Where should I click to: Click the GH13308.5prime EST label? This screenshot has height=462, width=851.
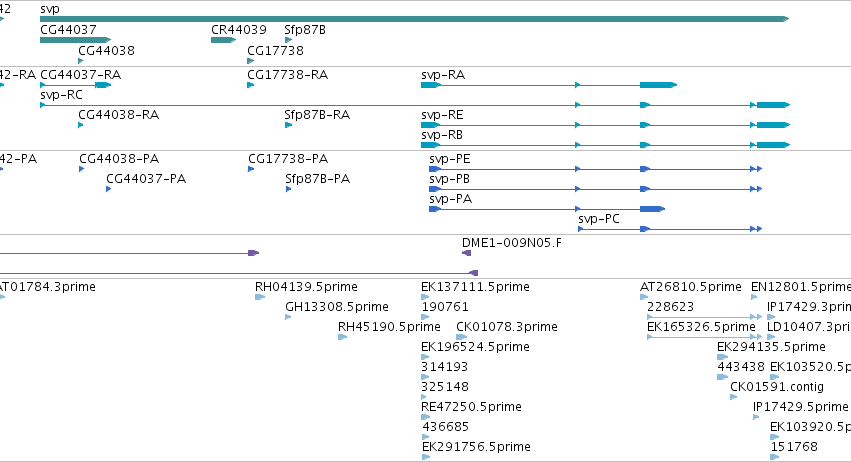(337, 307)
